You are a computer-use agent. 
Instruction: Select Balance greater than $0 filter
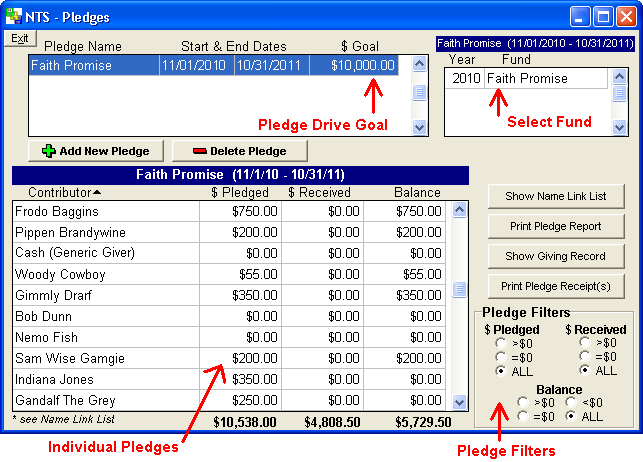(523, 402)
